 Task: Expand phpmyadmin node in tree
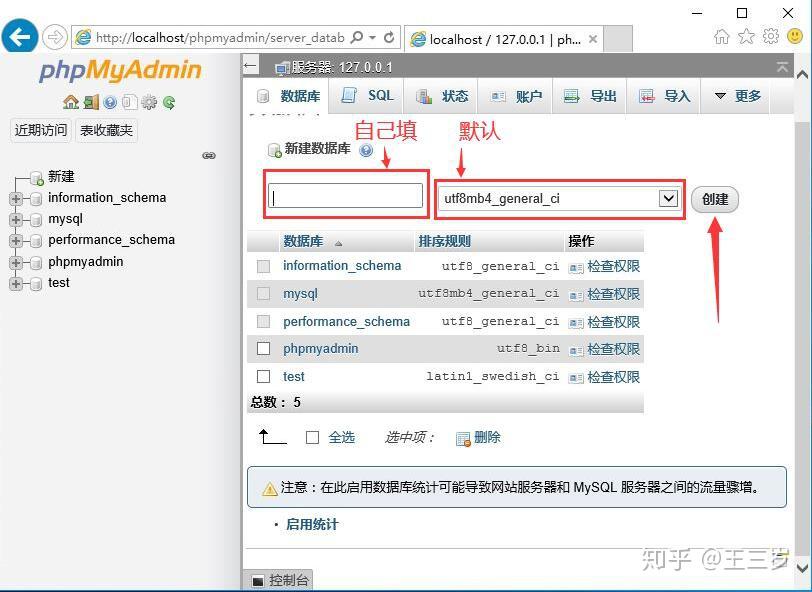pyautogui.click(x=16, y=263)
